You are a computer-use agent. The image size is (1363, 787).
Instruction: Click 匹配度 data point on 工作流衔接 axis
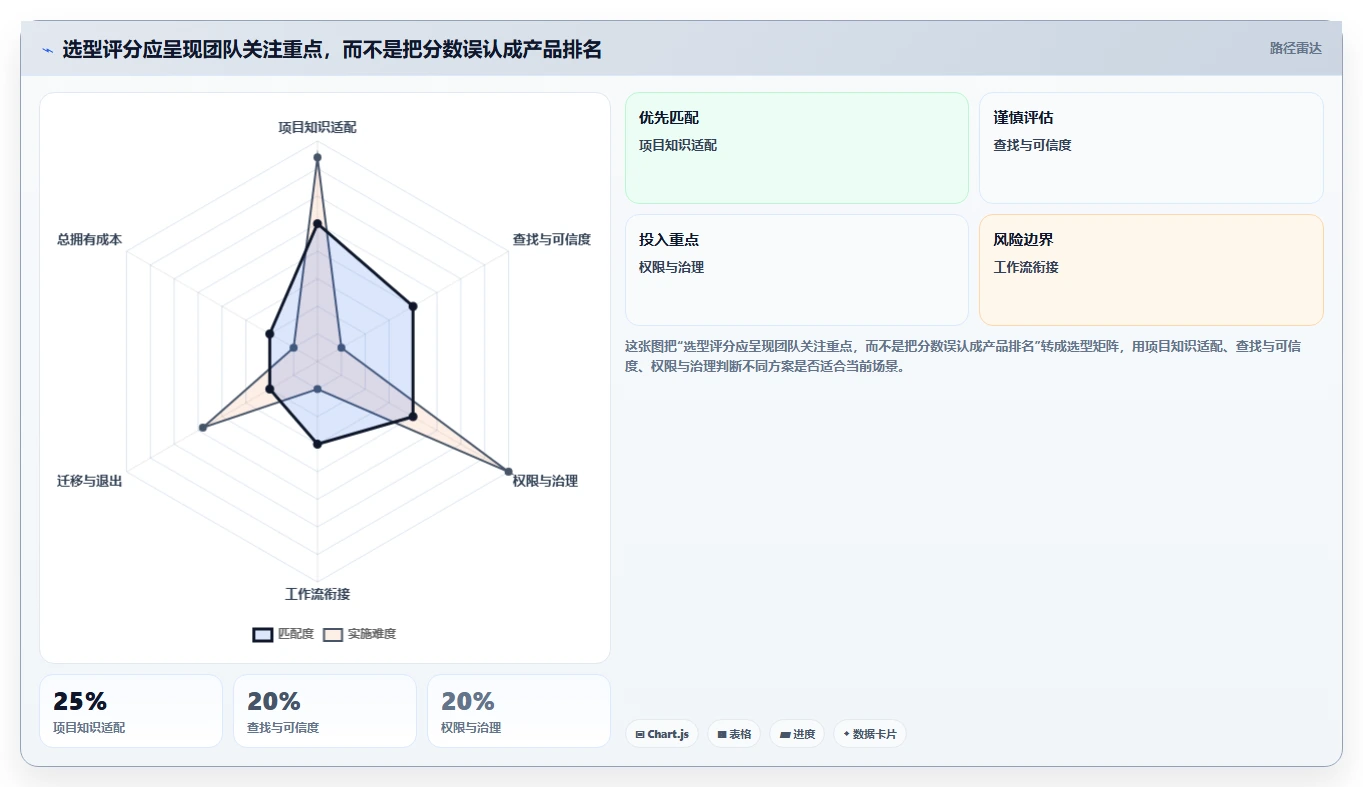pyautogui.click(x=317, y=444)
